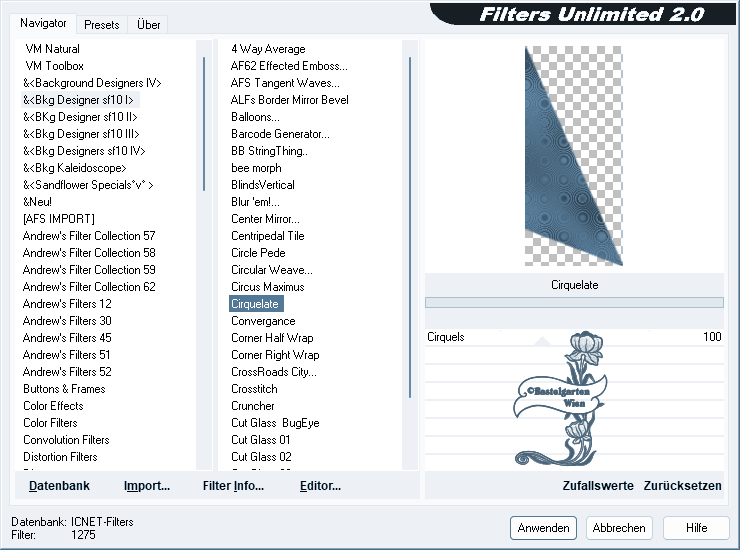Choose AF62 Effected Emboss... filter
Image resolution: width=740 pixels, height=550 pixels.
289,66
